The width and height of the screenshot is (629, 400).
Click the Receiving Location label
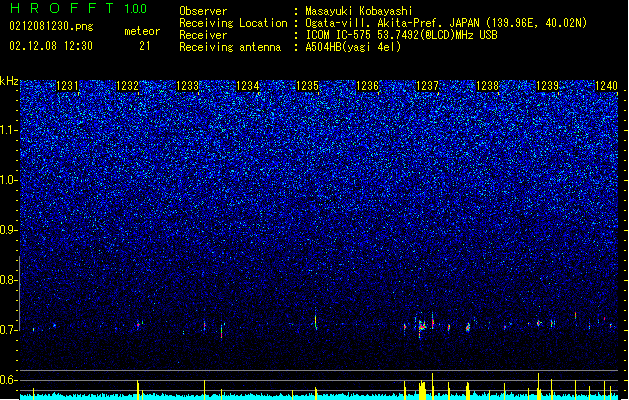tap(233, 23)
